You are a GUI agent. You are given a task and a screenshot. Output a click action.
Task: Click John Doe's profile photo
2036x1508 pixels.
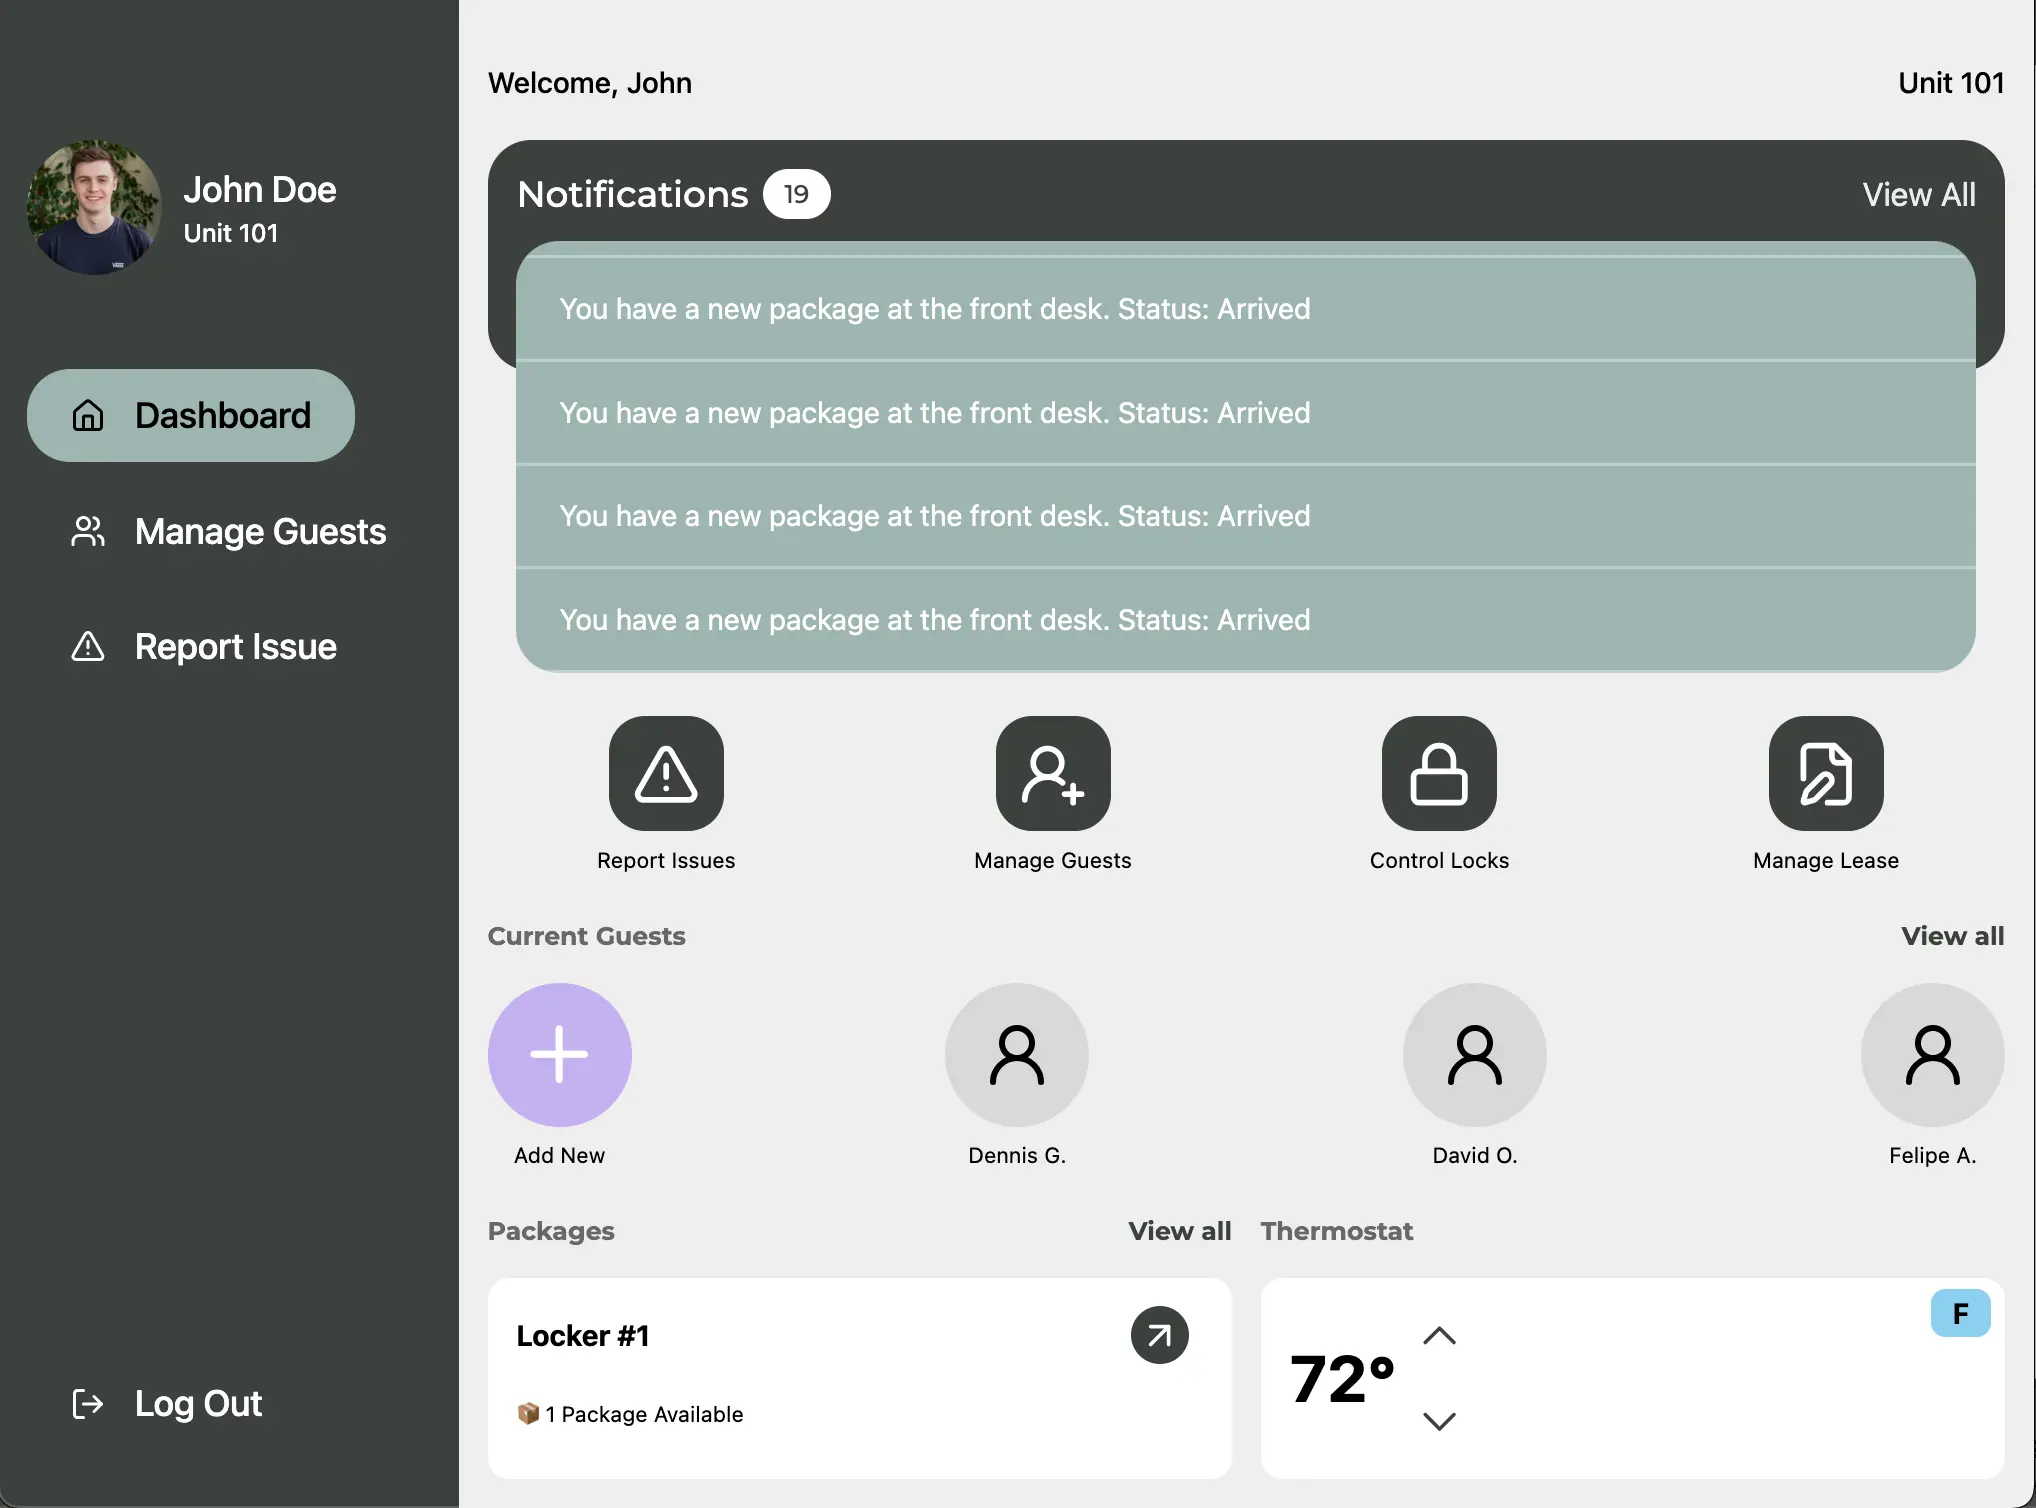coord(92,206)
